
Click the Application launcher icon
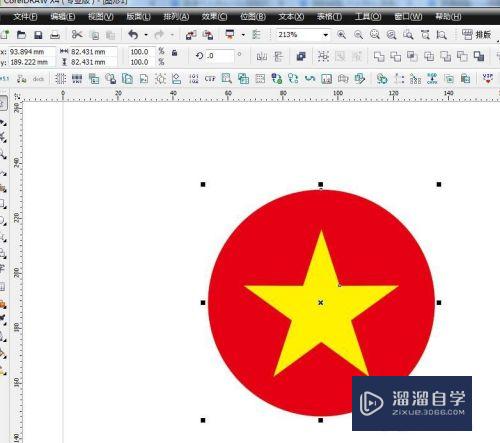[230, 35]
